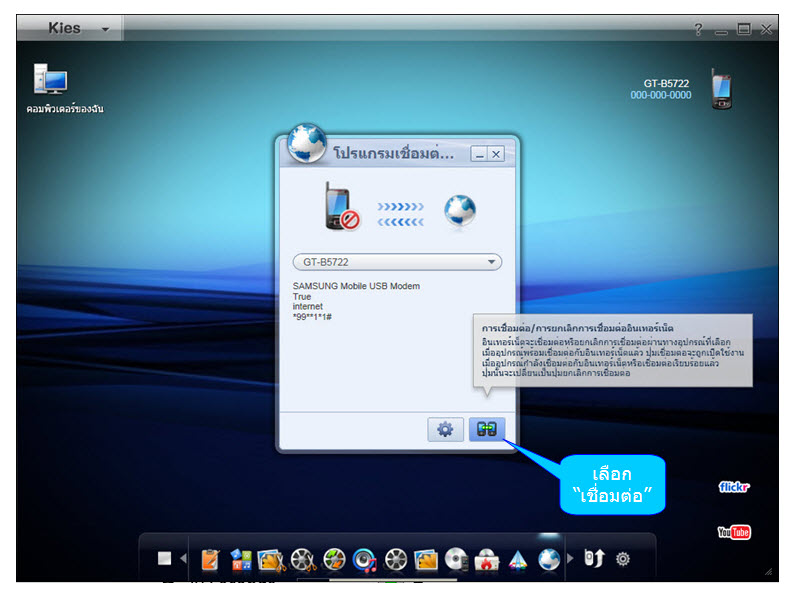Image resolution: width=802 pixels, height=601 pixels.
Task: Open the music player speaker icon
Action: click(365, 560)
